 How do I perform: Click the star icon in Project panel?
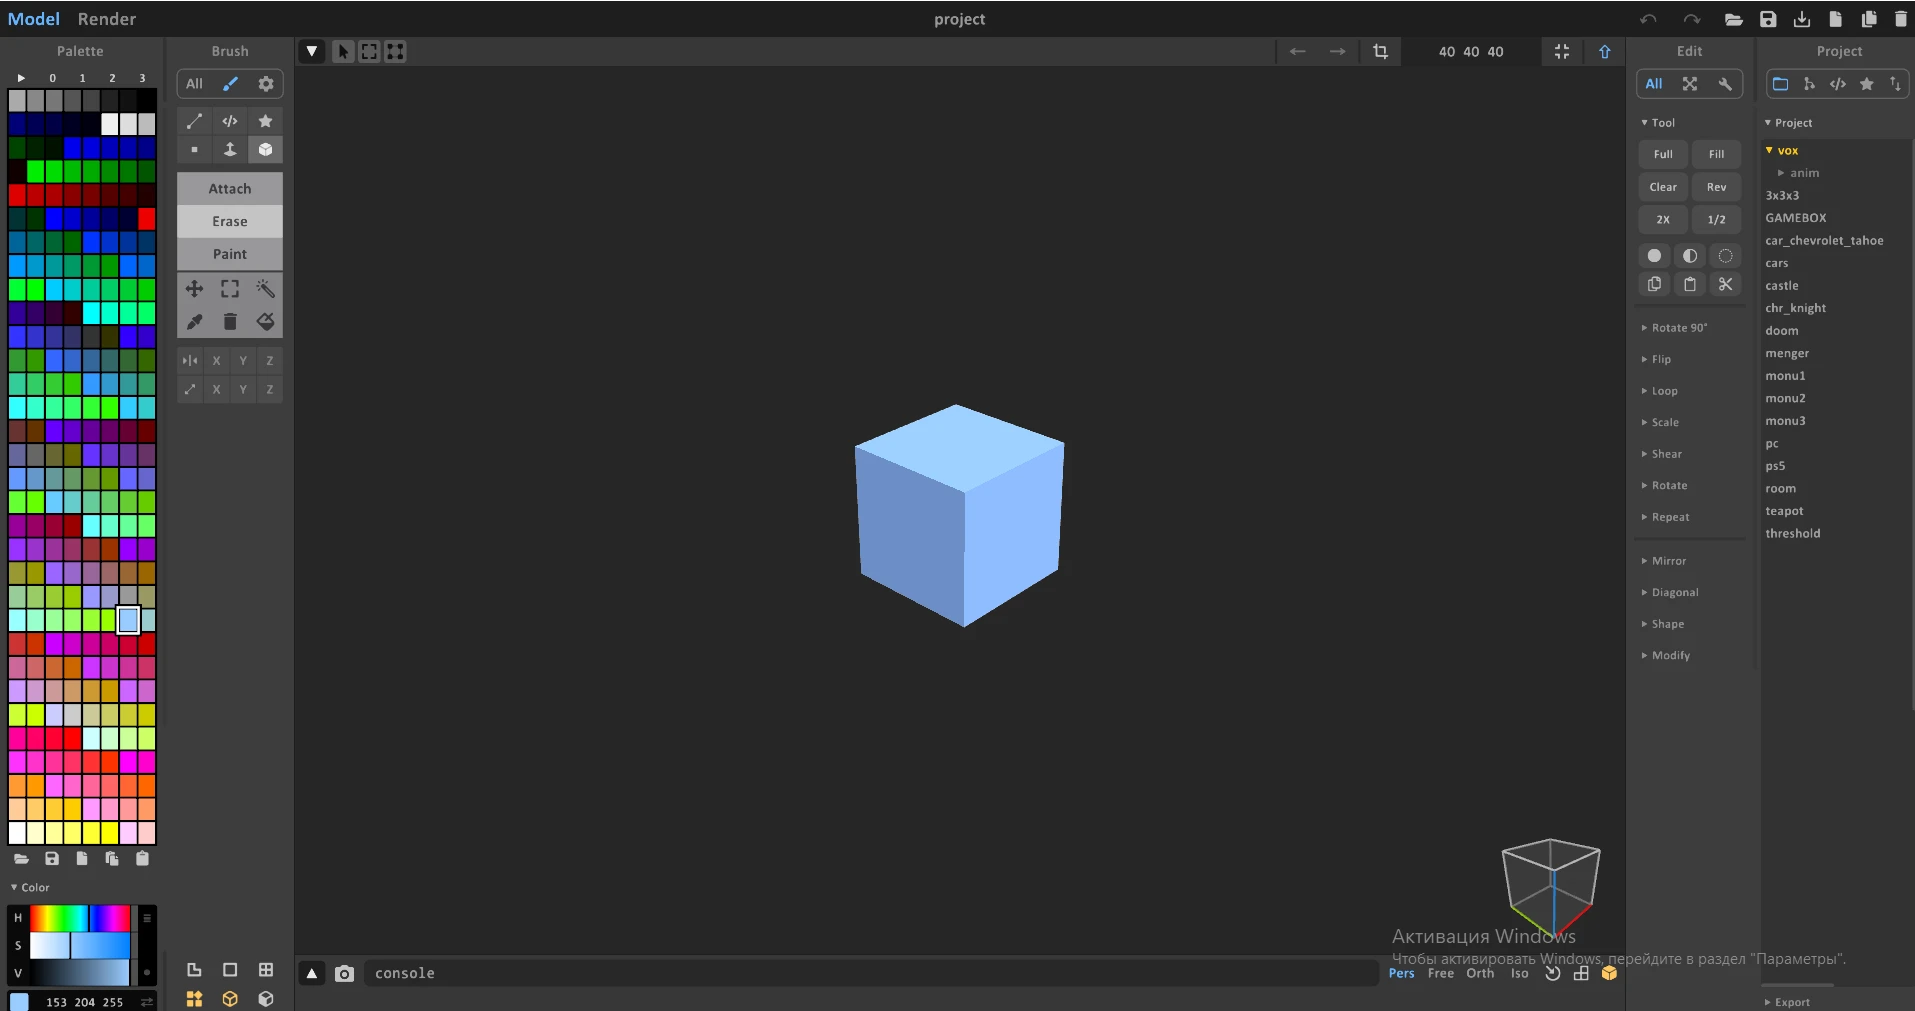(1866, 84)
